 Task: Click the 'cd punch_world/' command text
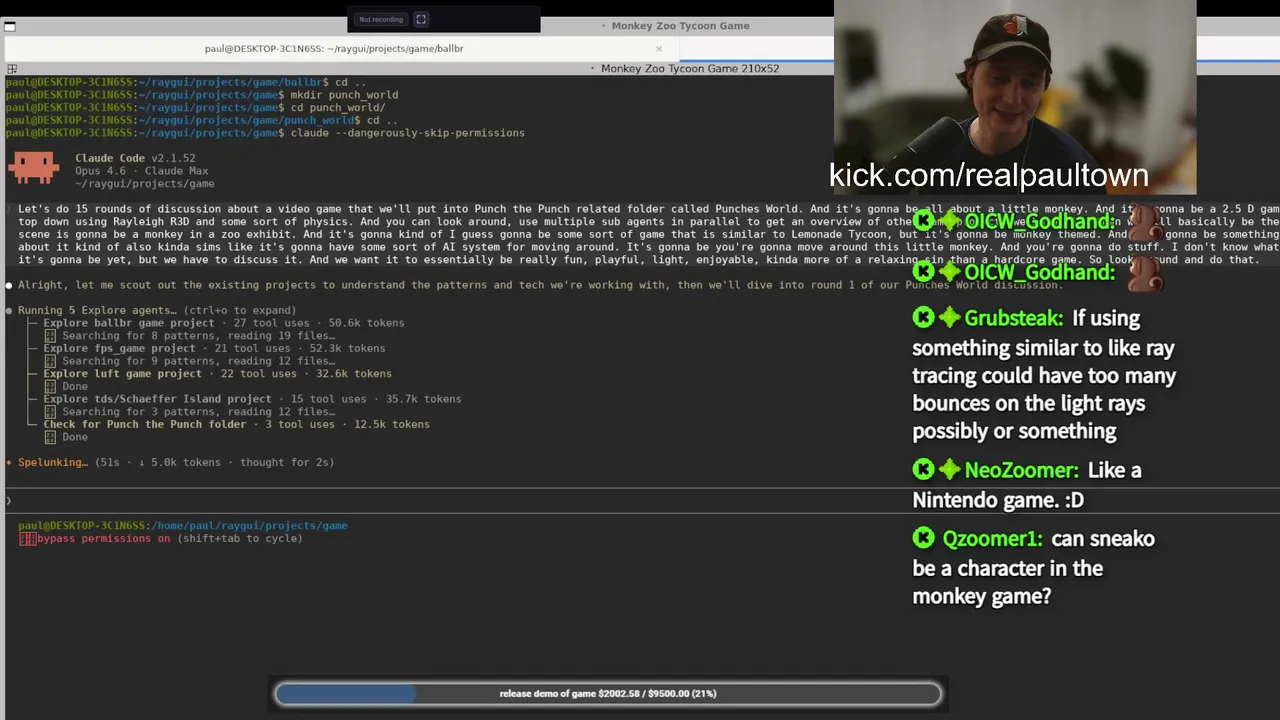pyautogui.click(x=338, y=108)
